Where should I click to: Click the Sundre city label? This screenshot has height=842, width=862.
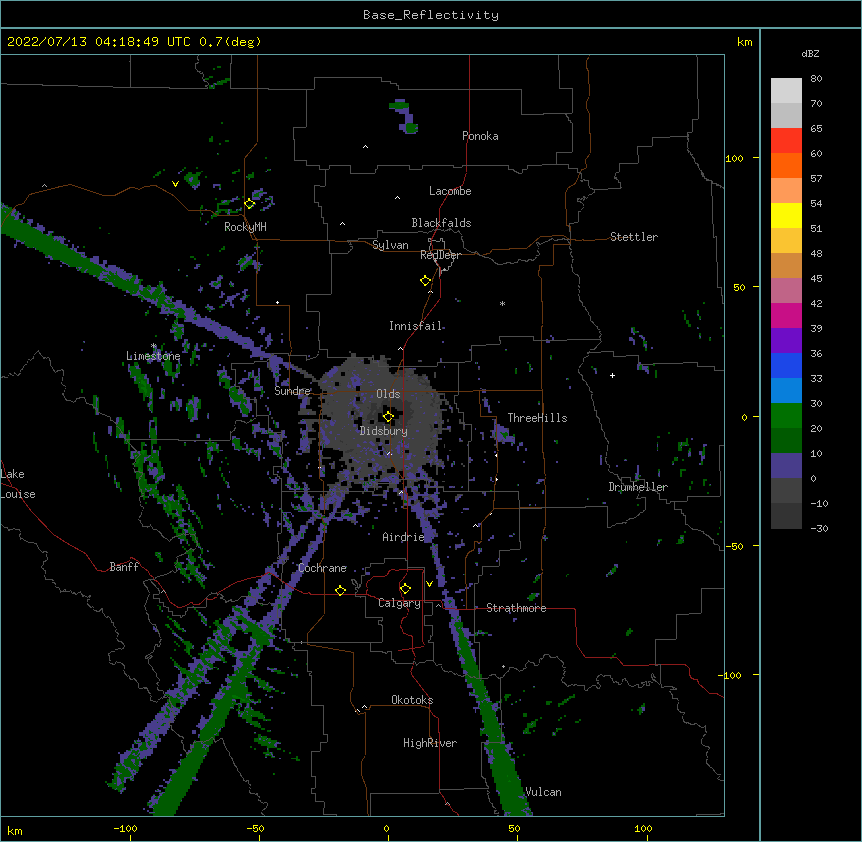coord(292,391)
